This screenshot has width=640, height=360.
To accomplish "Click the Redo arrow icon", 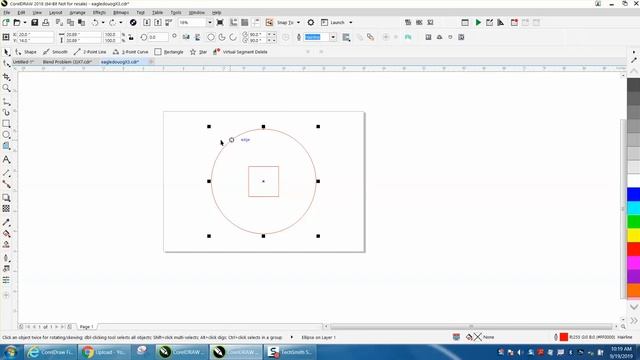I will tap(112, 22).
